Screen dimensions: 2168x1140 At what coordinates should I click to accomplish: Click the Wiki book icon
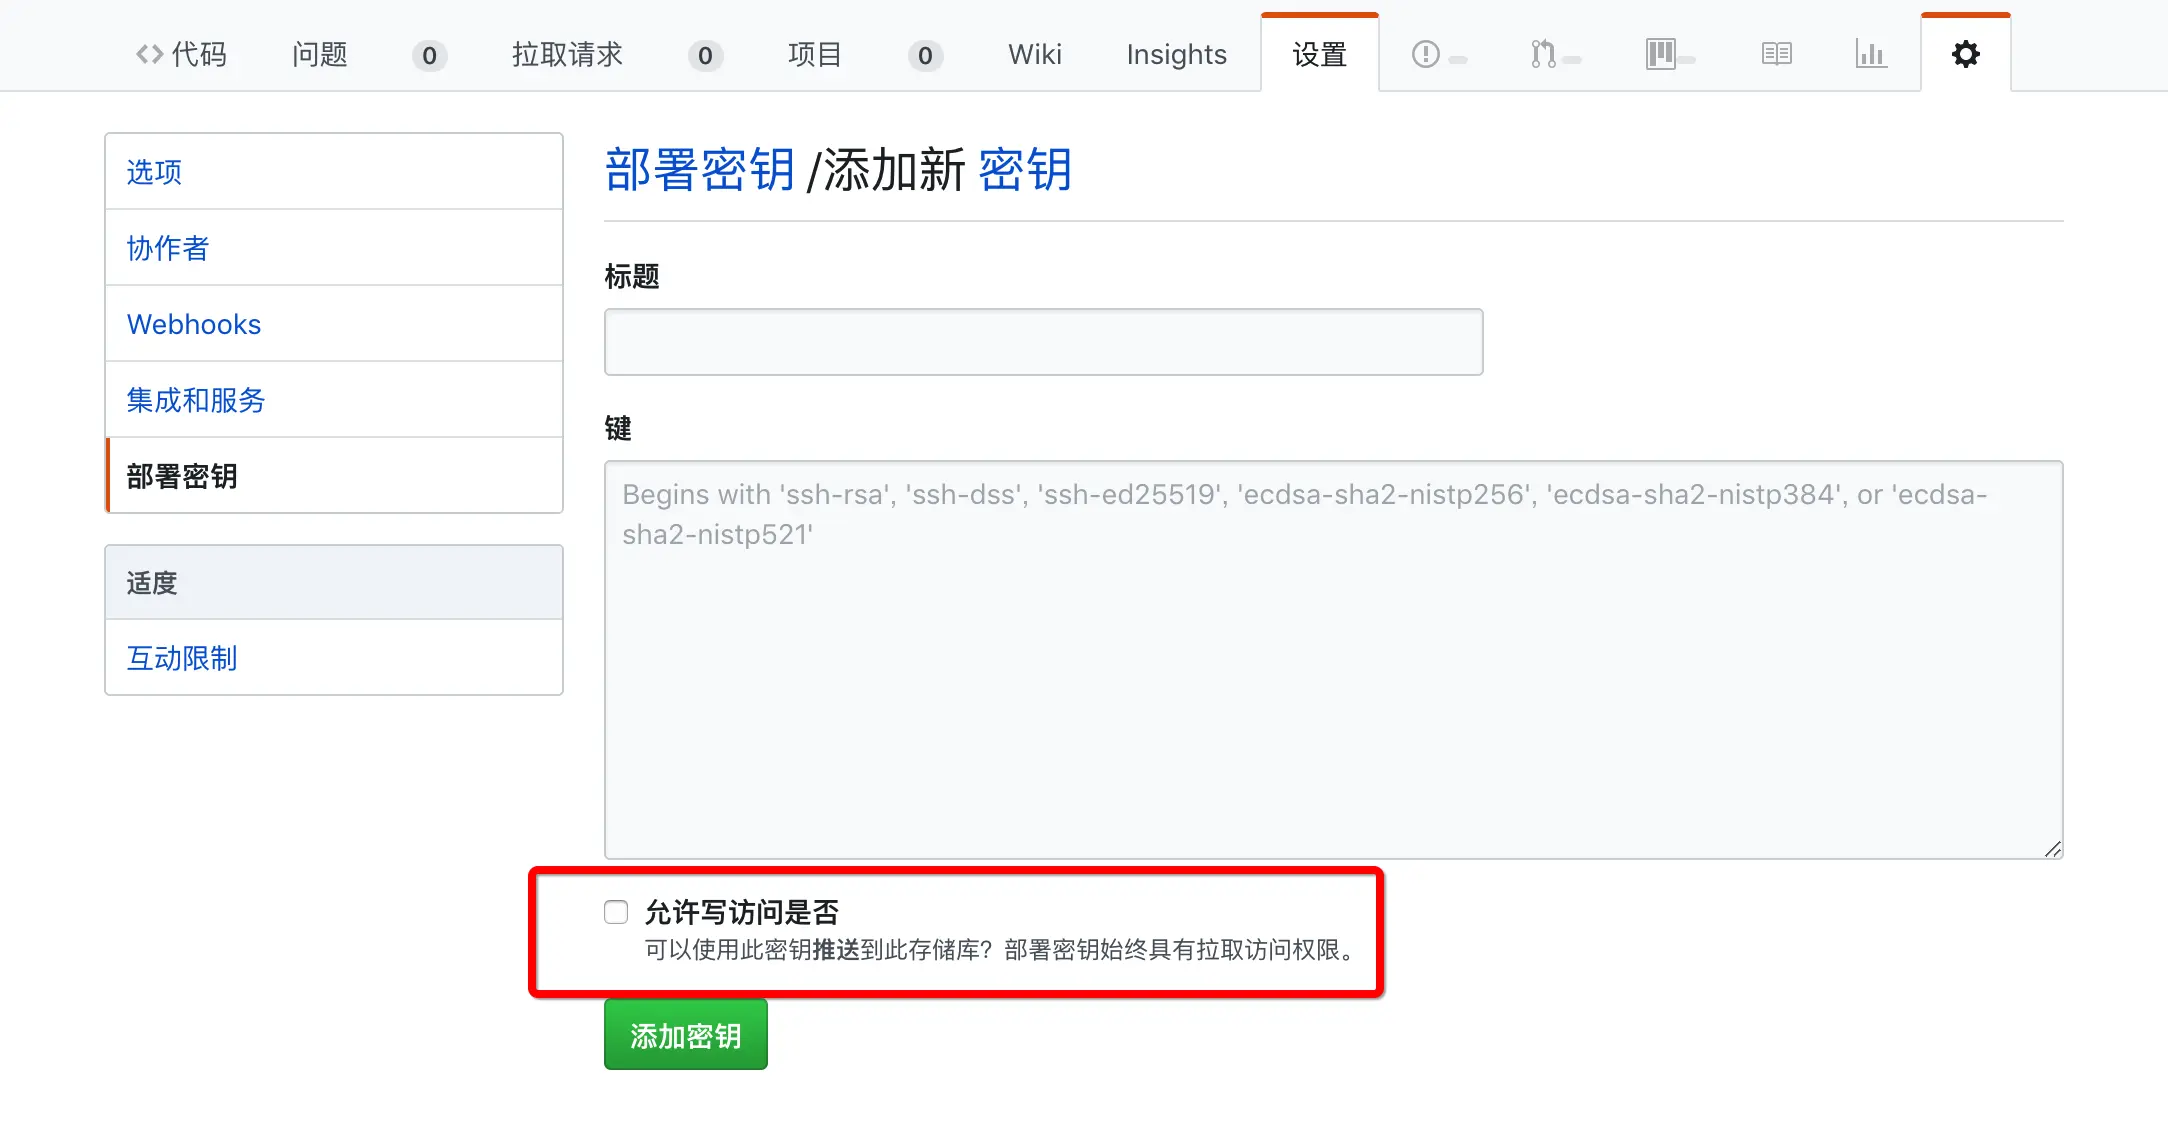pos(1776,54)
